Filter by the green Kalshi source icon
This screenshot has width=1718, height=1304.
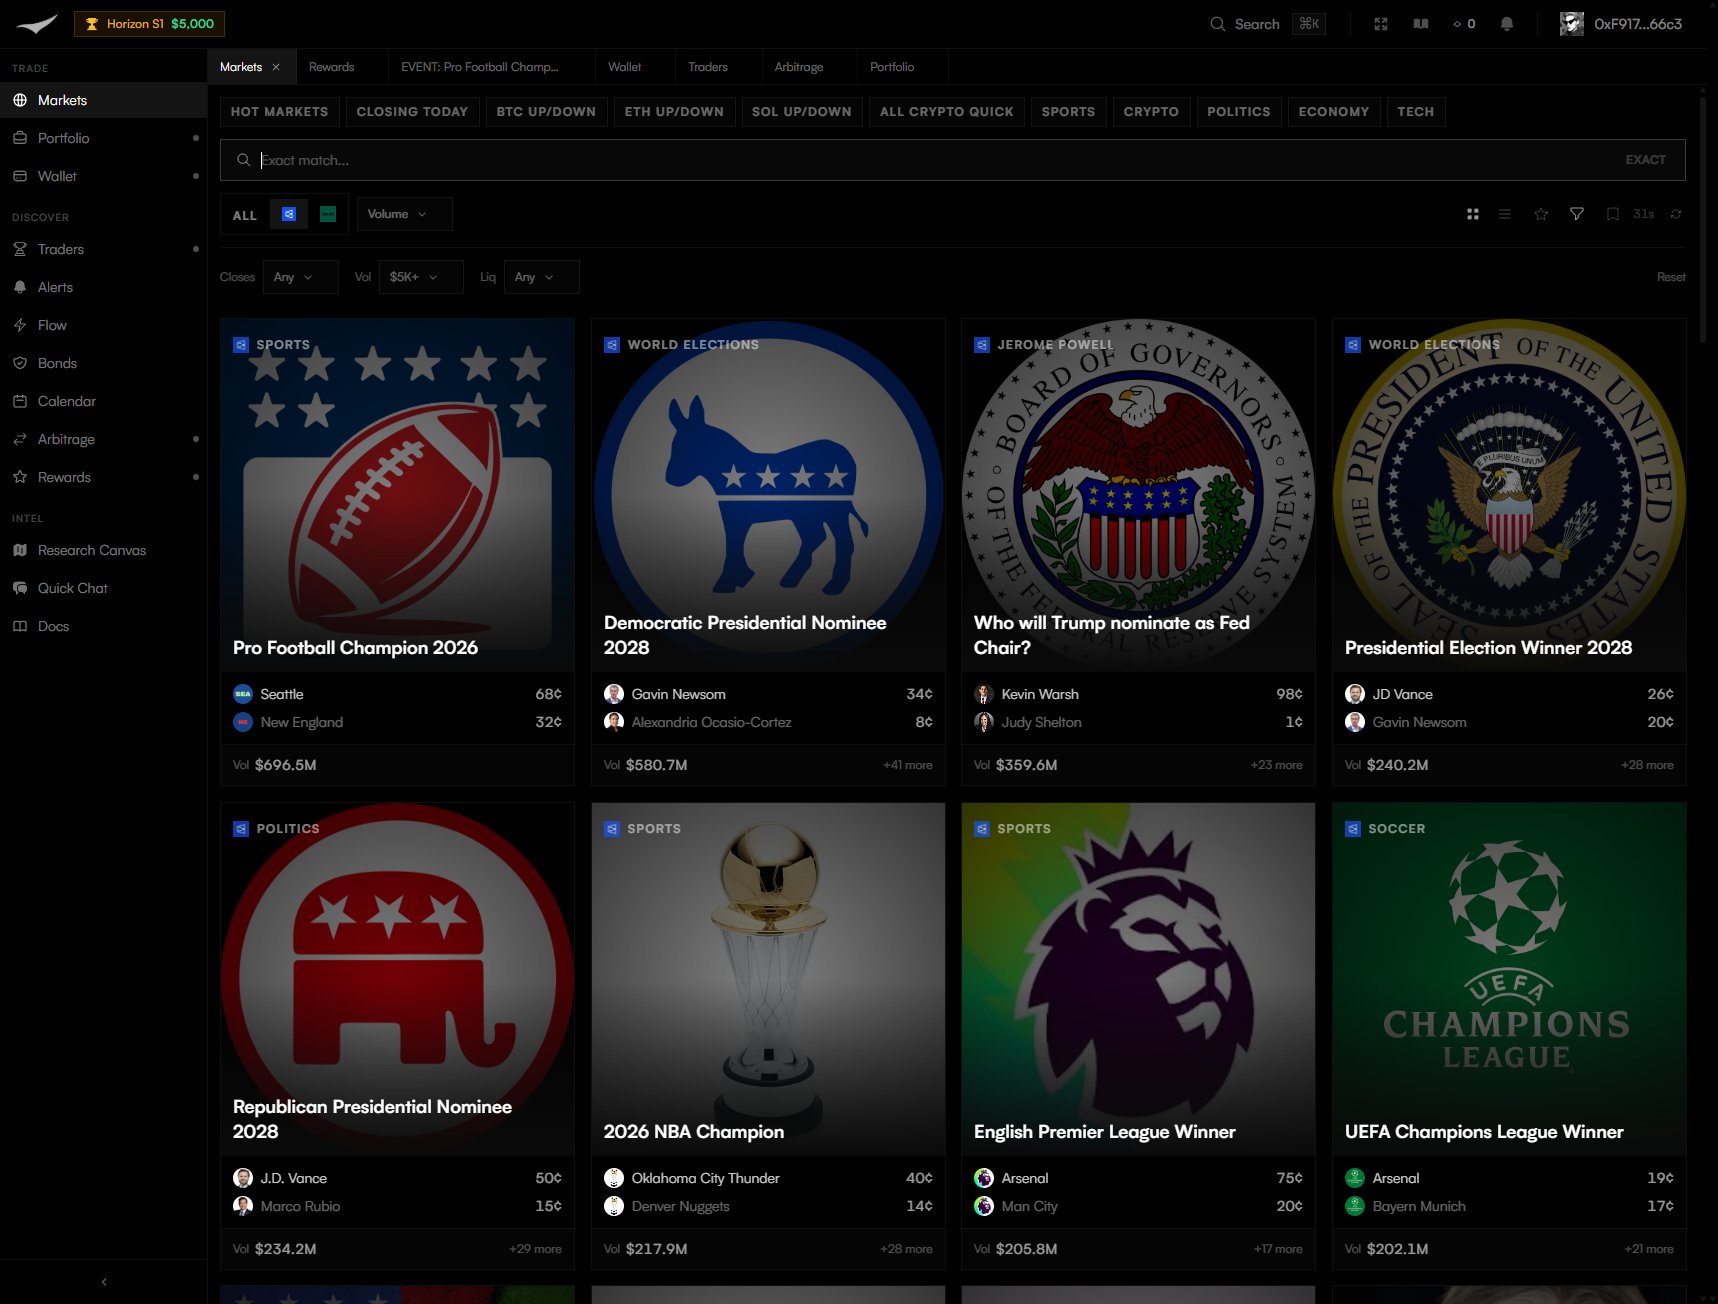pyautogui.click(x=328, y=214)
